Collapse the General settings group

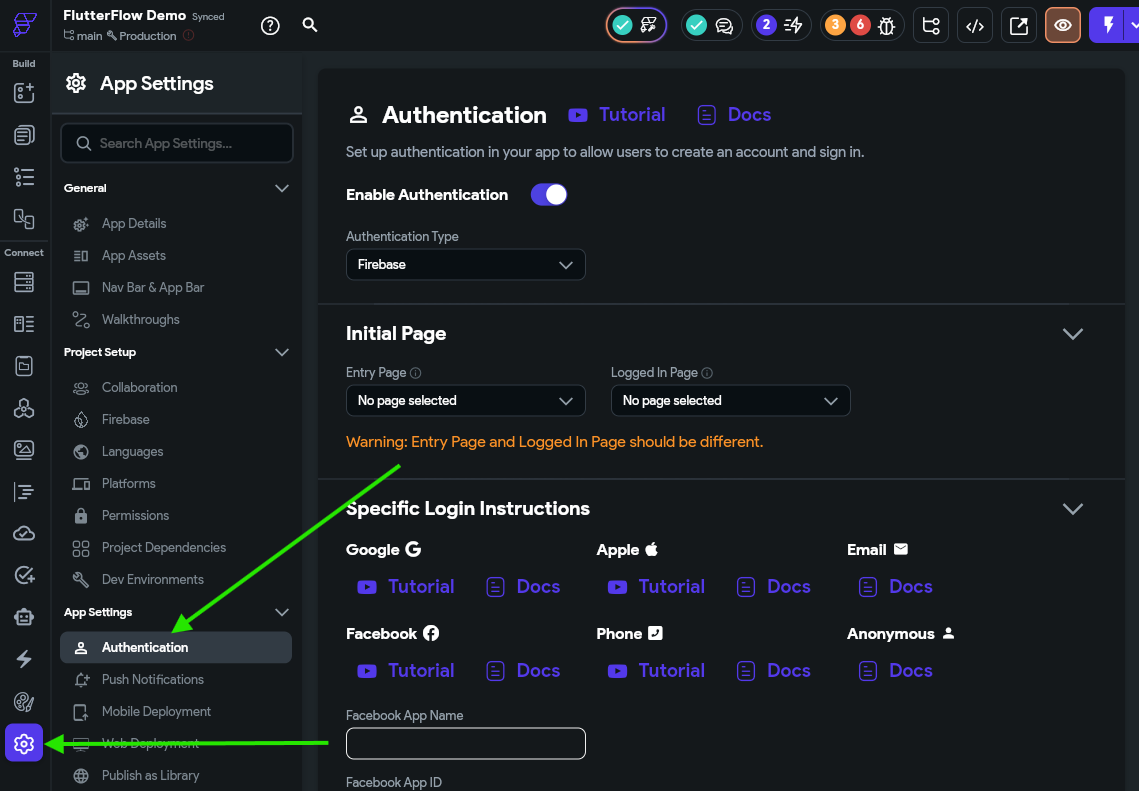coord(282,188)
